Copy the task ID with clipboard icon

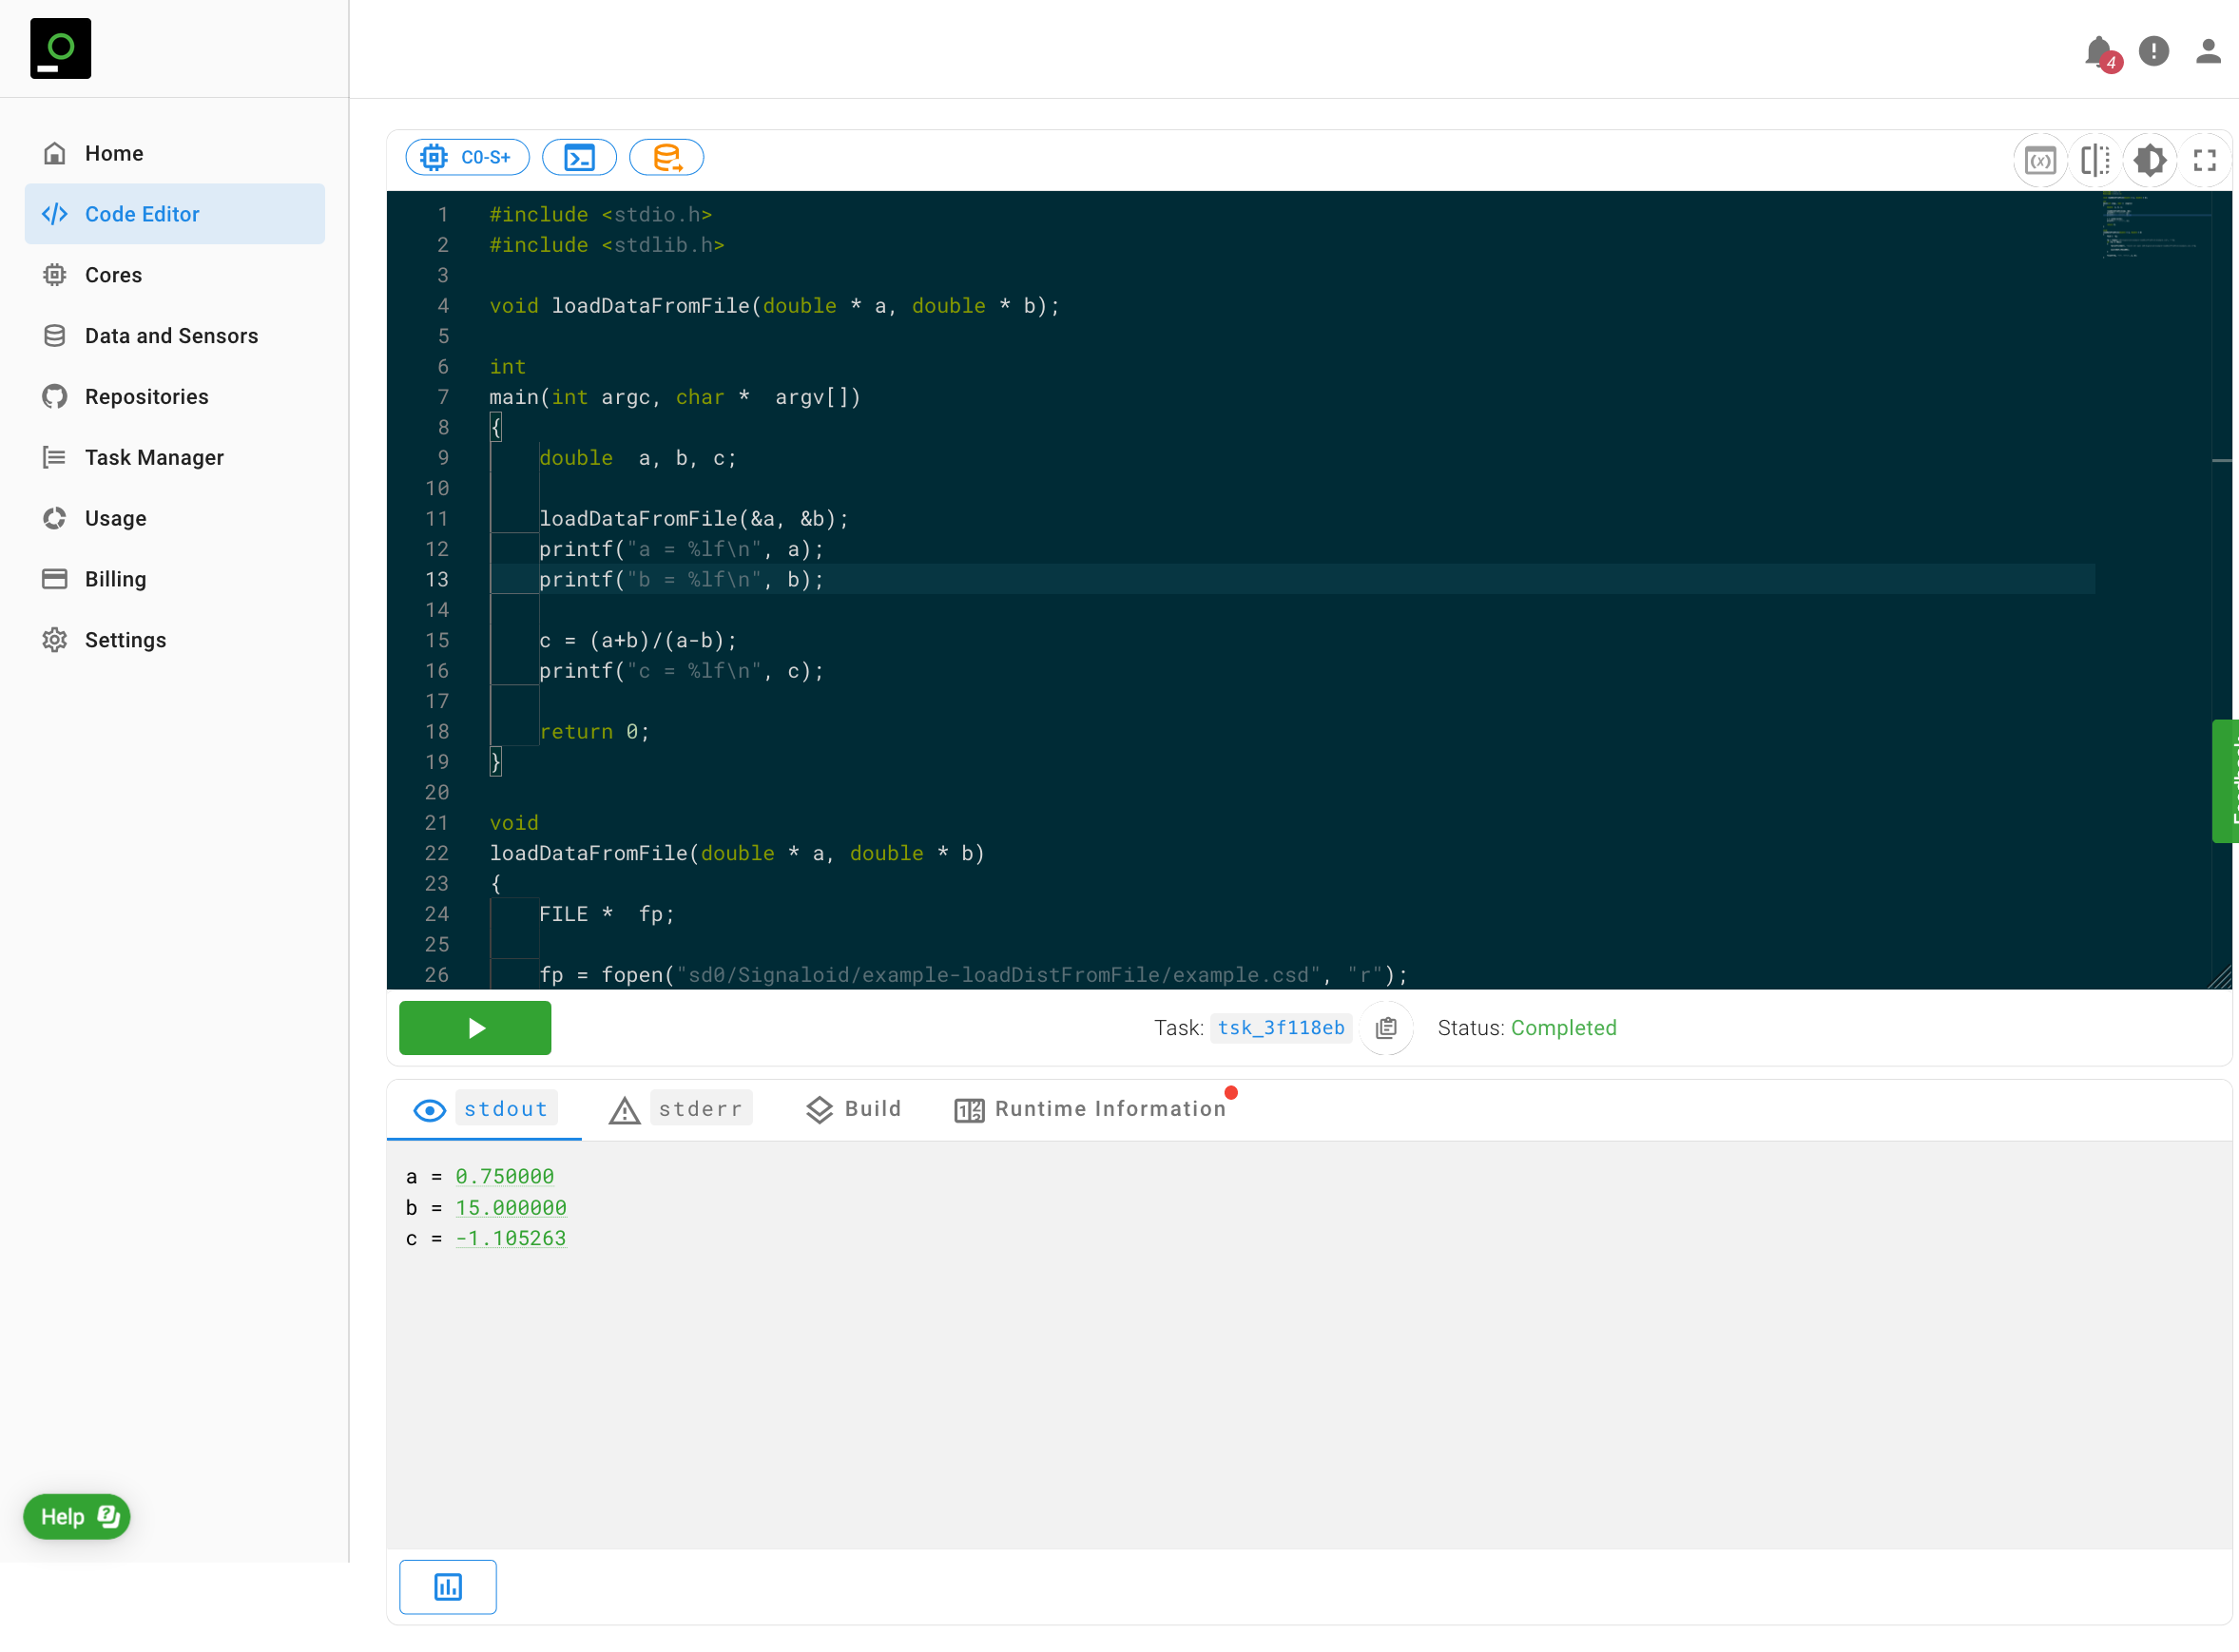(x=1386, y=1028)
